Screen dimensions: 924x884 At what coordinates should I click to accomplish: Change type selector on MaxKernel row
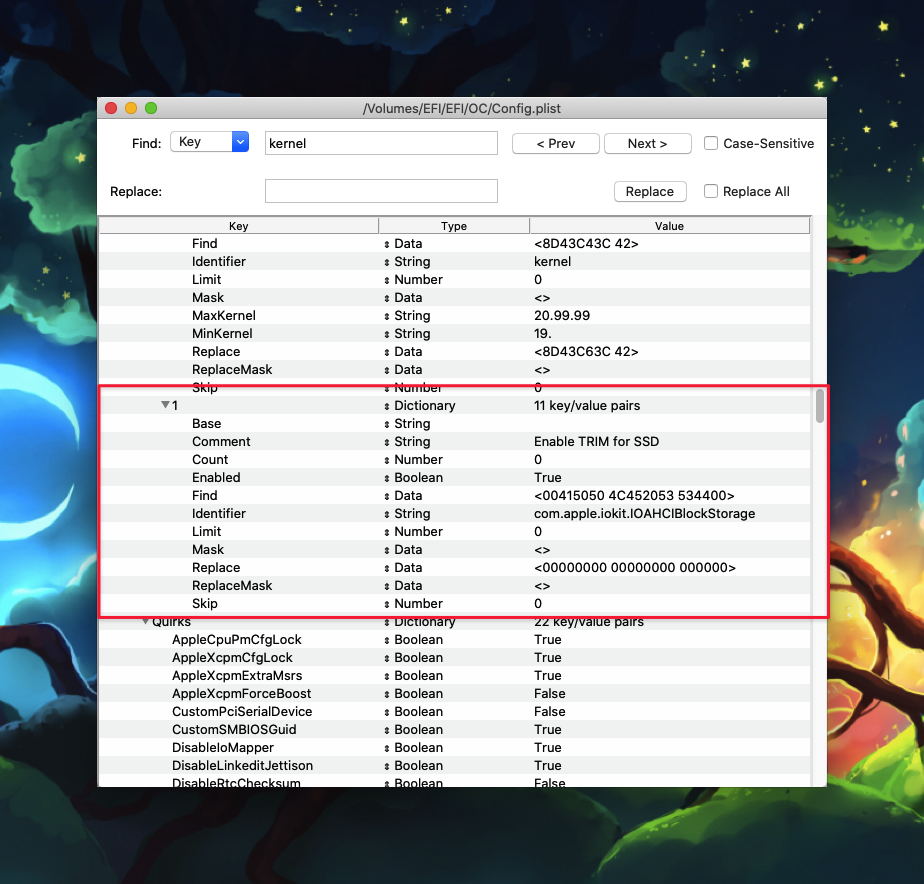point(387,316)
